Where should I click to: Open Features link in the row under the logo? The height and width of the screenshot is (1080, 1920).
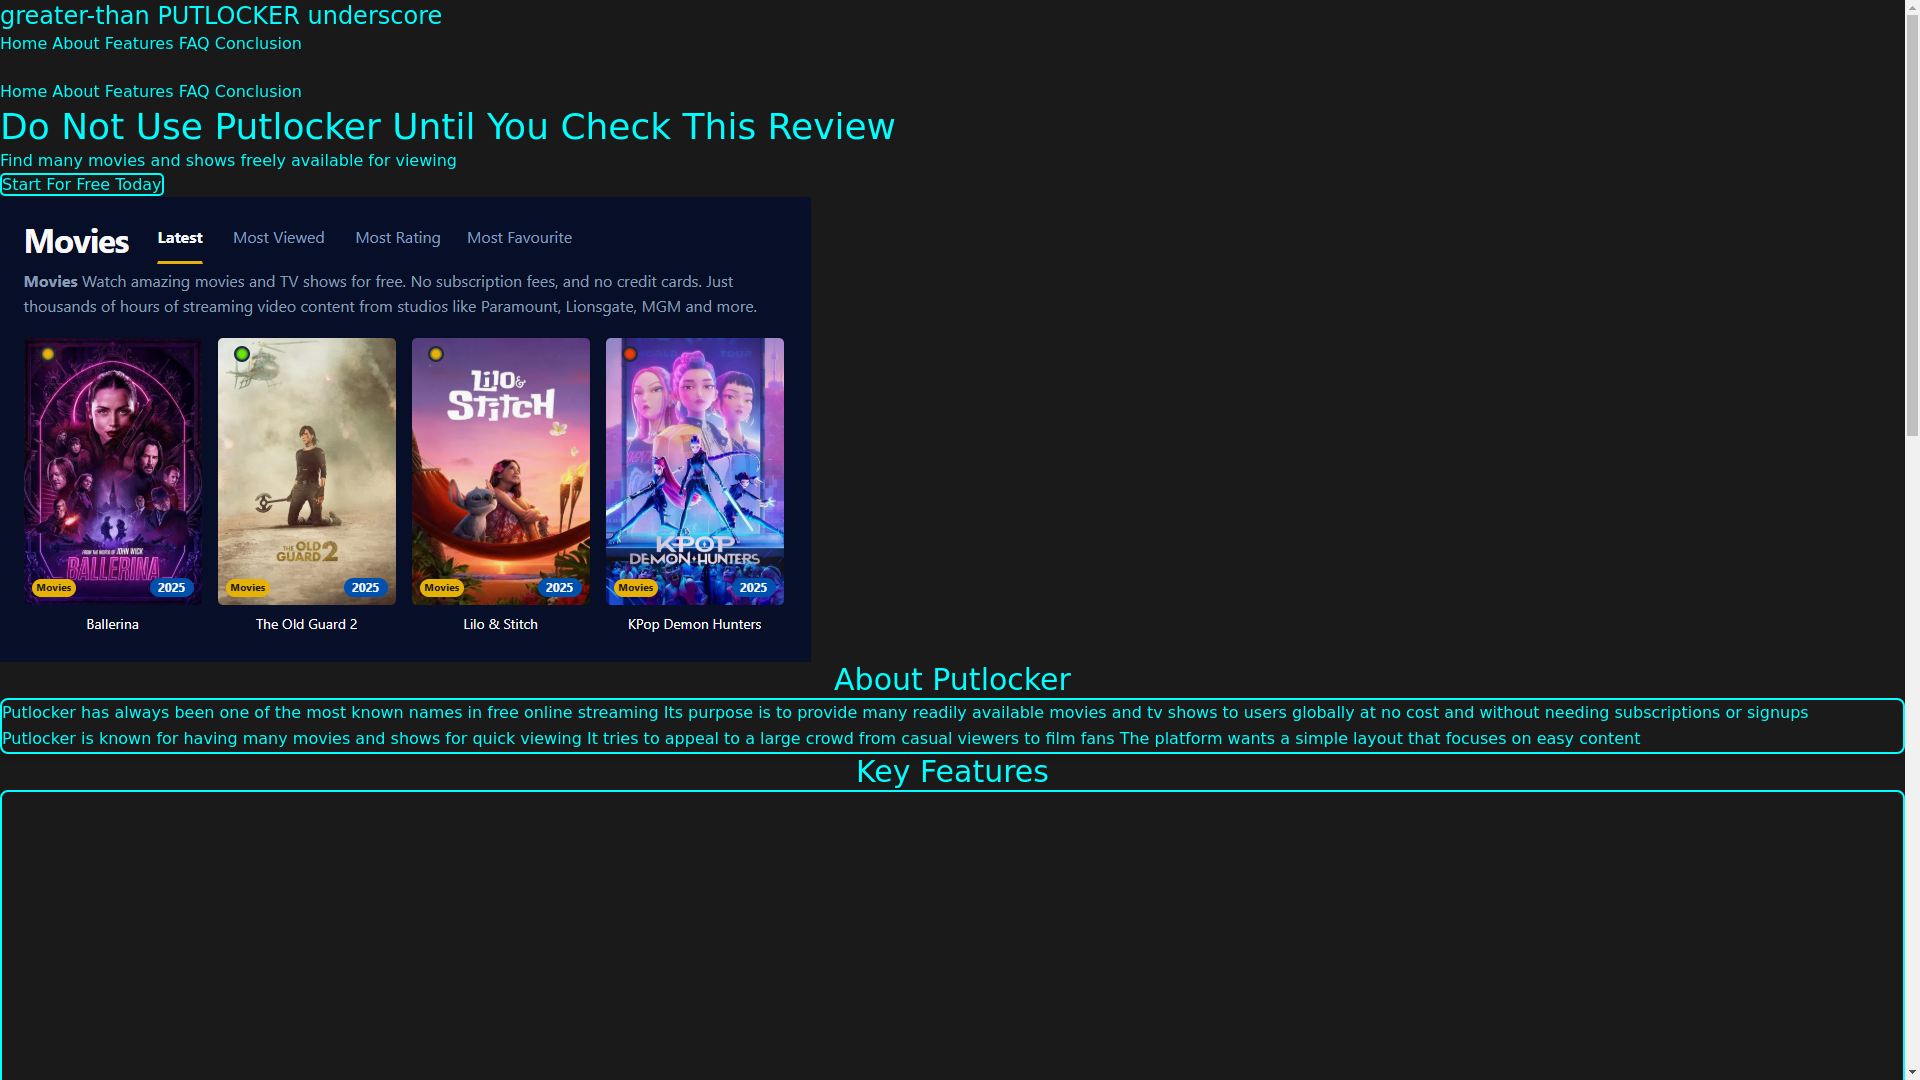coord(139,44)
